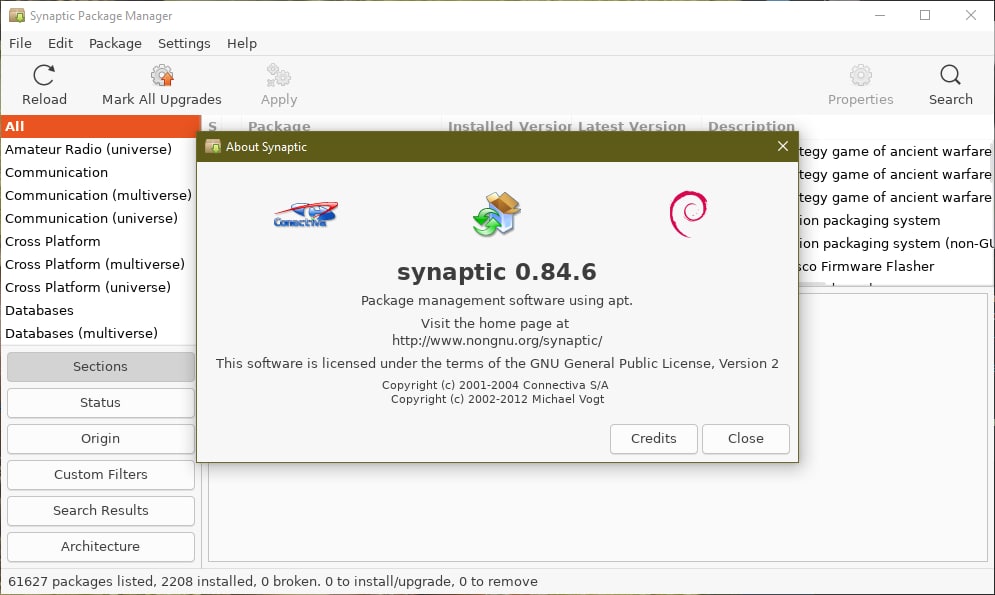Select Communication (multiverse) section
Viewport: 995px width, 595px height.
(101, 195)
